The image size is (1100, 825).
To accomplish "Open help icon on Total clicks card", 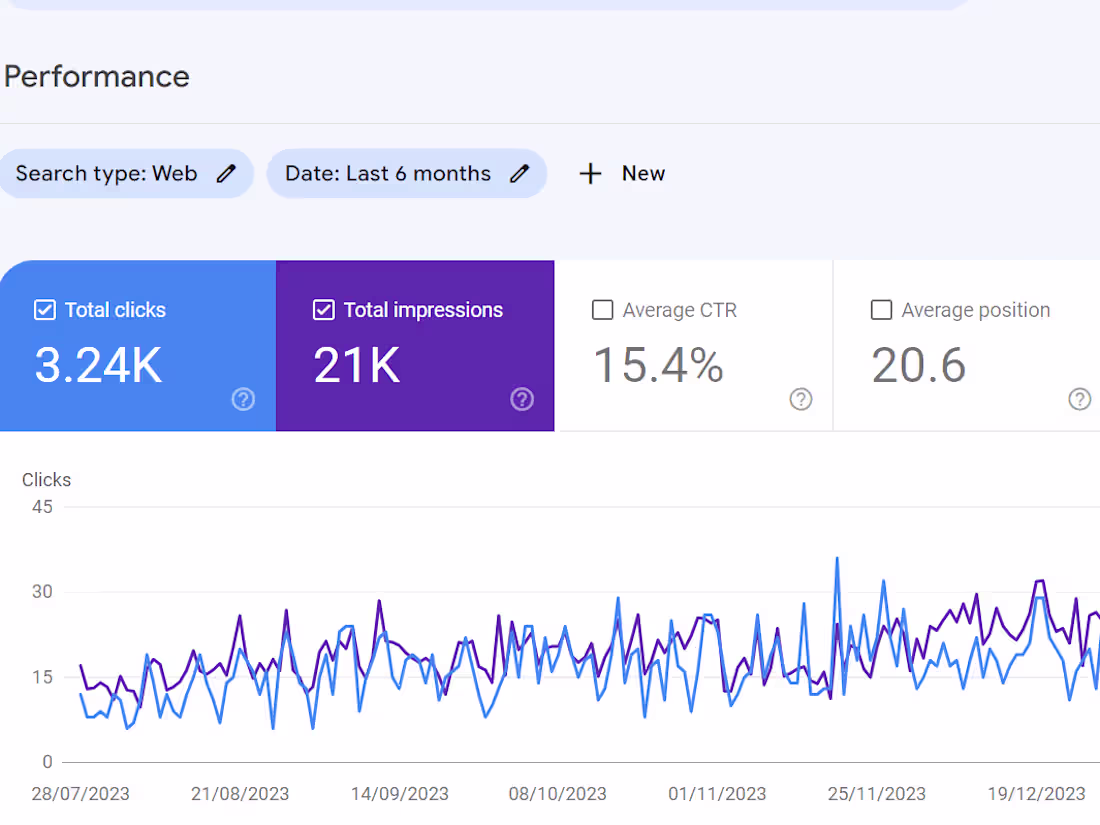I will pos(243,400).
